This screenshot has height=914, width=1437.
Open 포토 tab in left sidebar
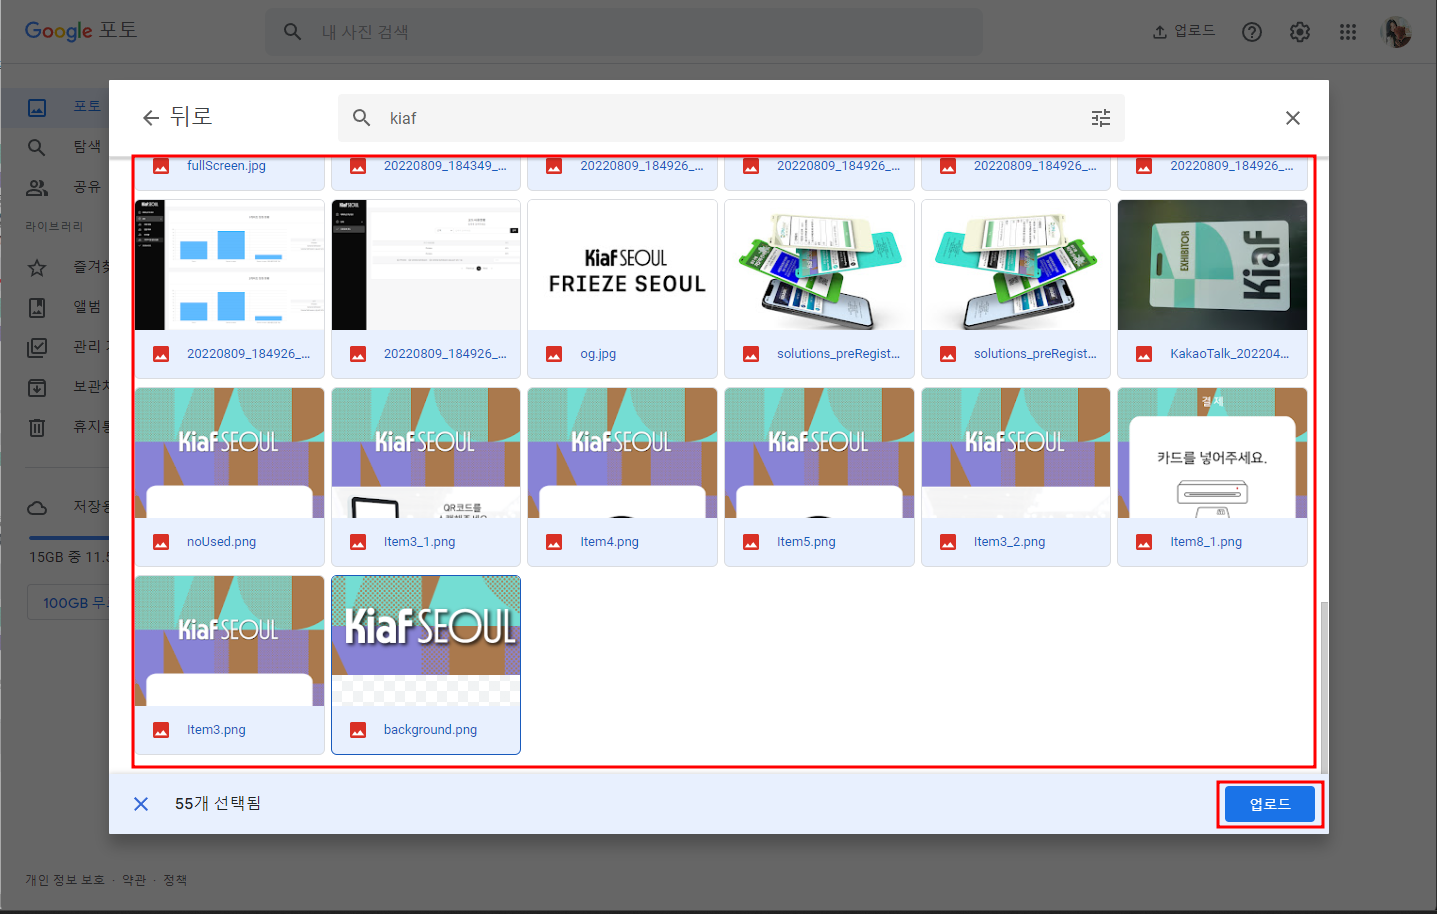[x=55, y=106]
